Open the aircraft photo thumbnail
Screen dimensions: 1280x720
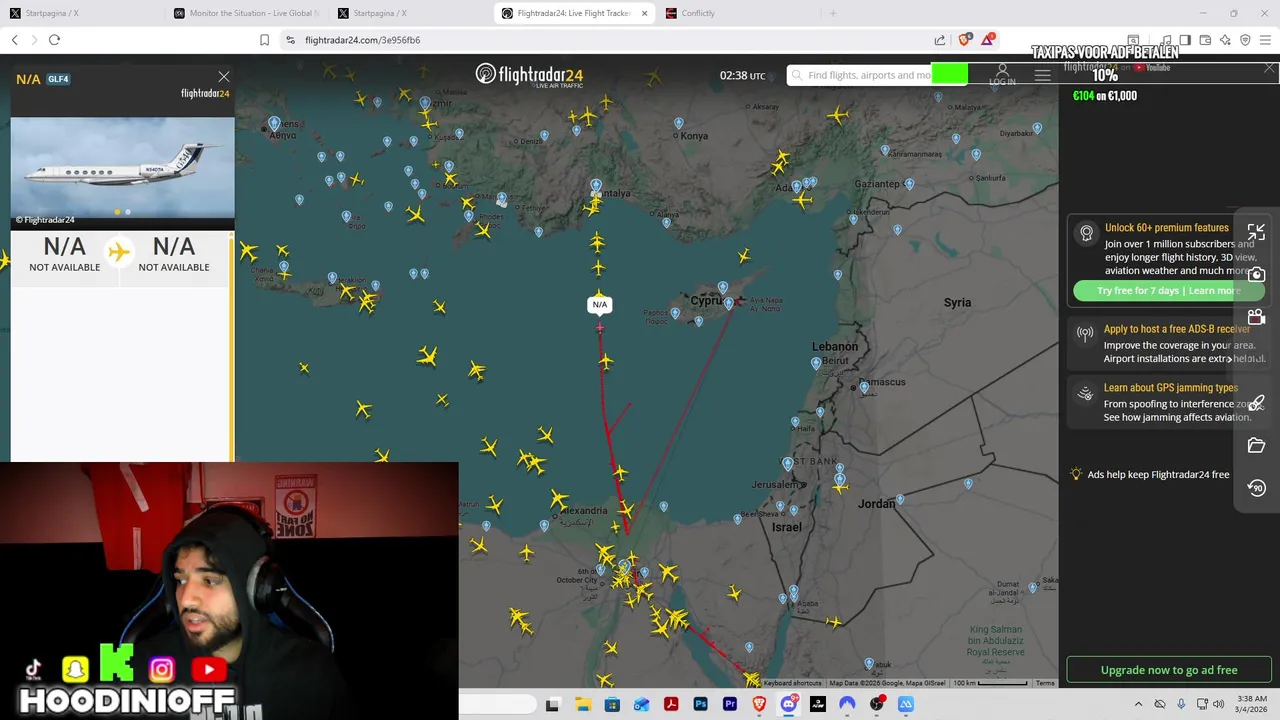pos(122,167)
